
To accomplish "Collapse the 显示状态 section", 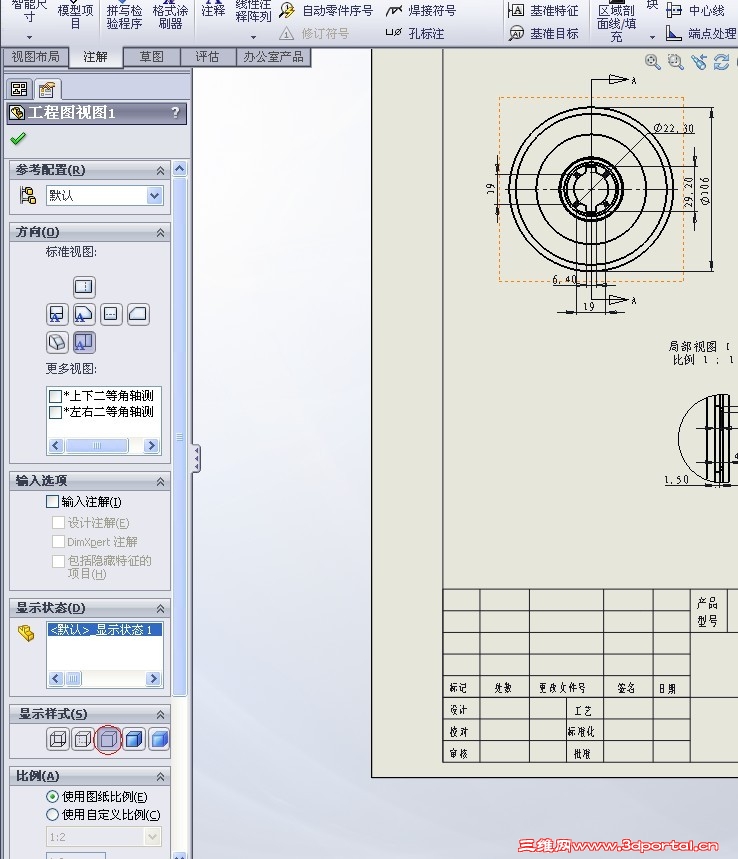I will pos(161,609).
